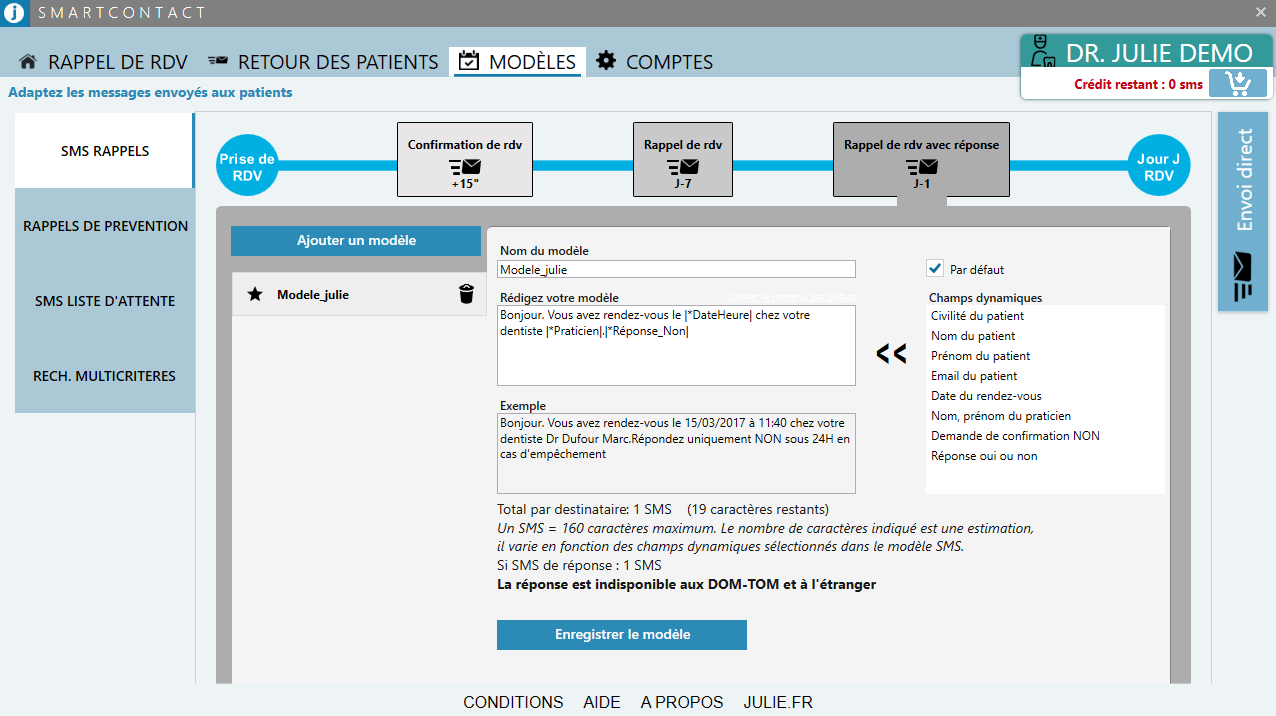
Task: Open the Envoi direct side panel
Action: pos(1242,212)
